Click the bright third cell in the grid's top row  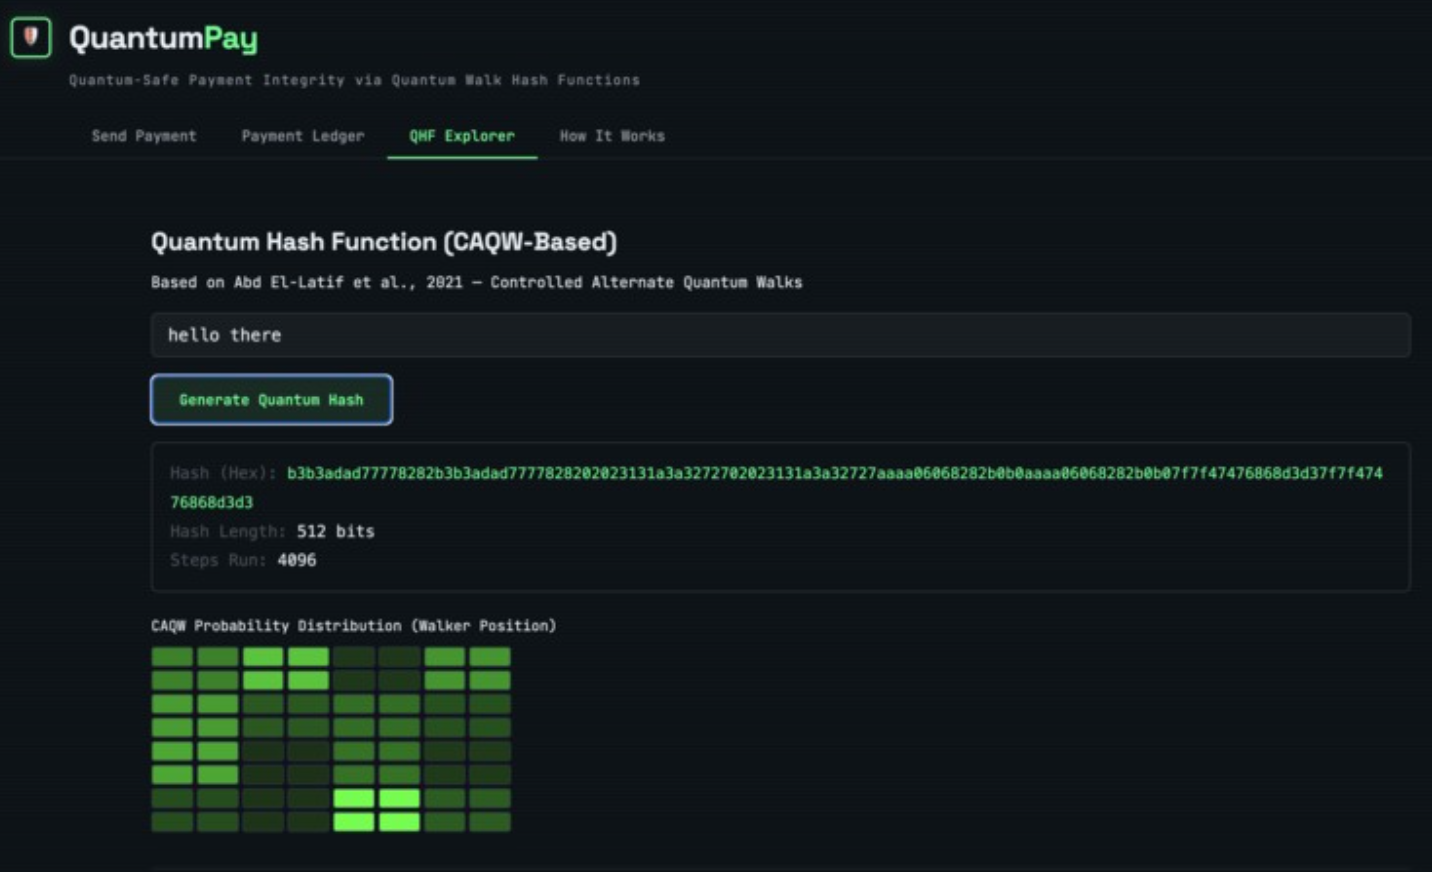[x=263, y=657]
